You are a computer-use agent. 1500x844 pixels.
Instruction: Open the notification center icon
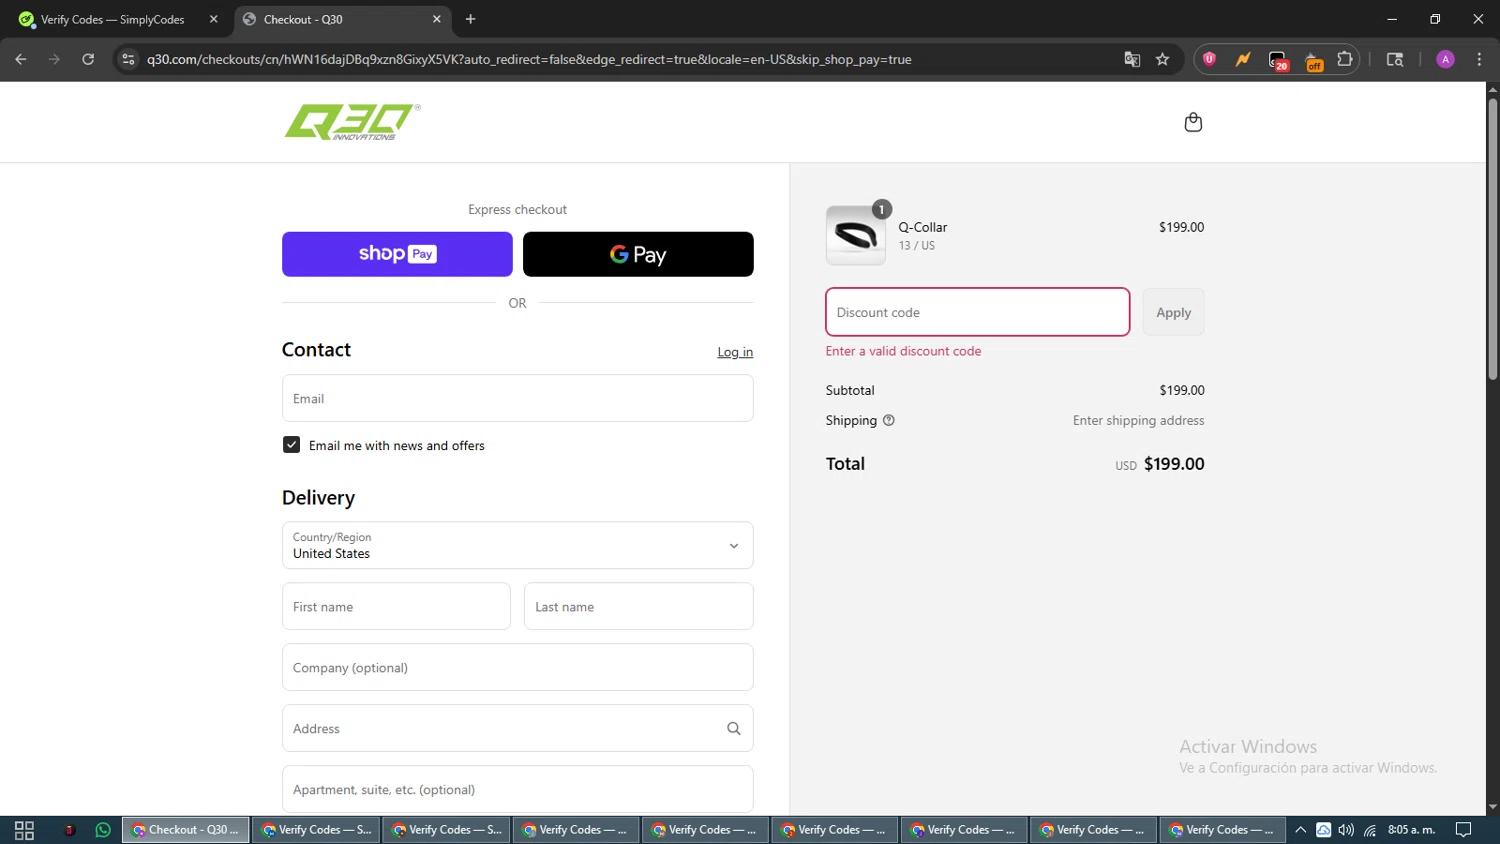point(1463,830)
